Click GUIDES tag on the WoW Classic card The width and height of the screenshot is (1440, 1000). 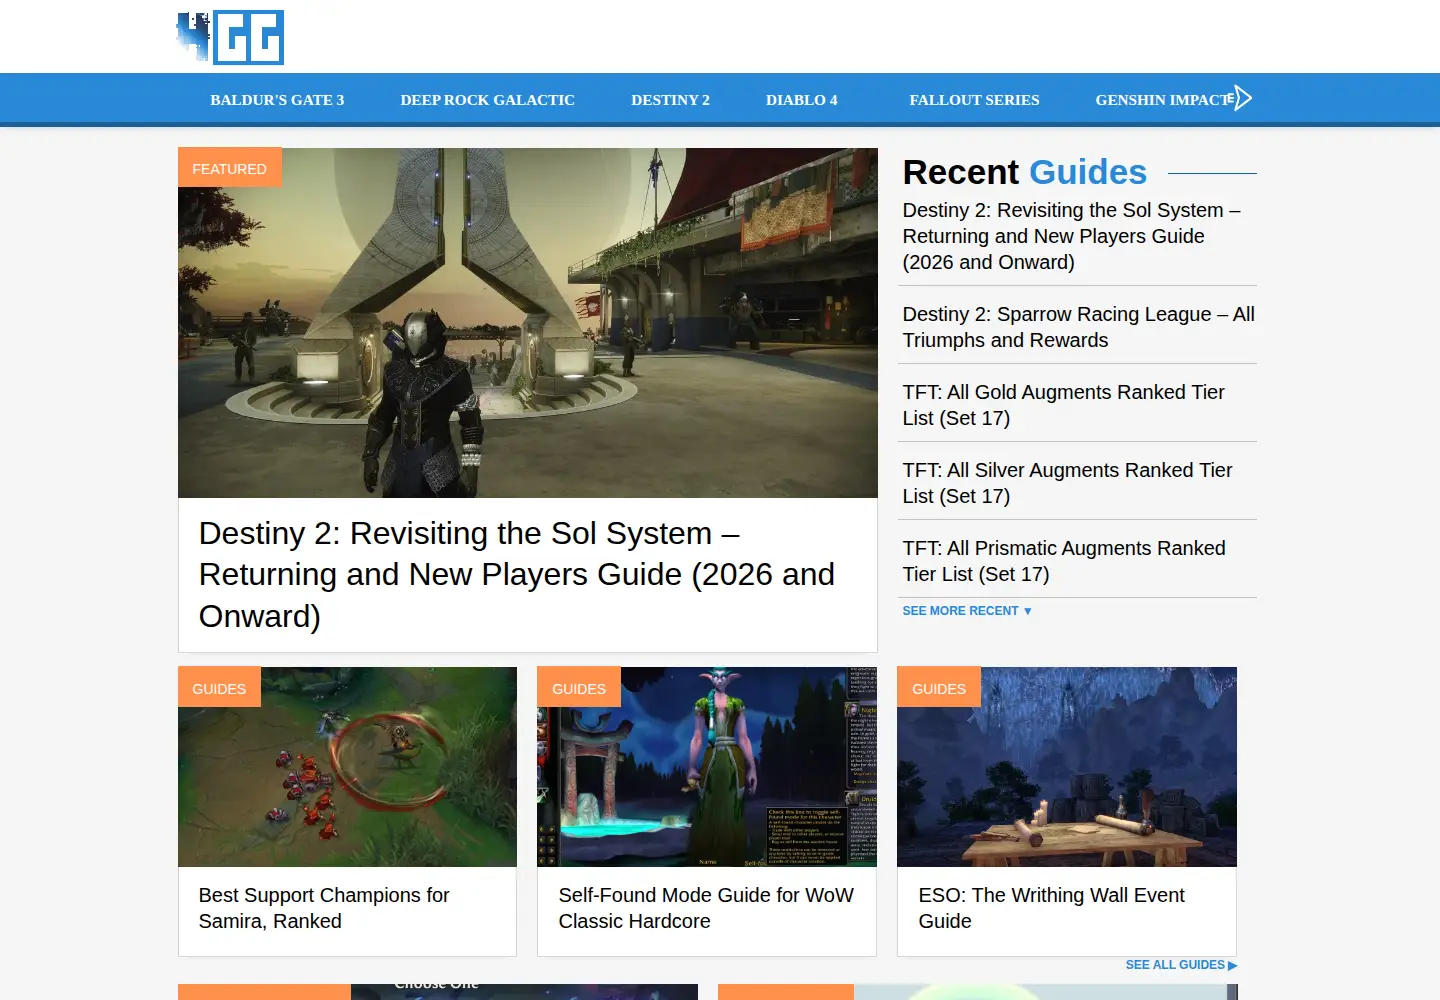[x=579, y=688]
